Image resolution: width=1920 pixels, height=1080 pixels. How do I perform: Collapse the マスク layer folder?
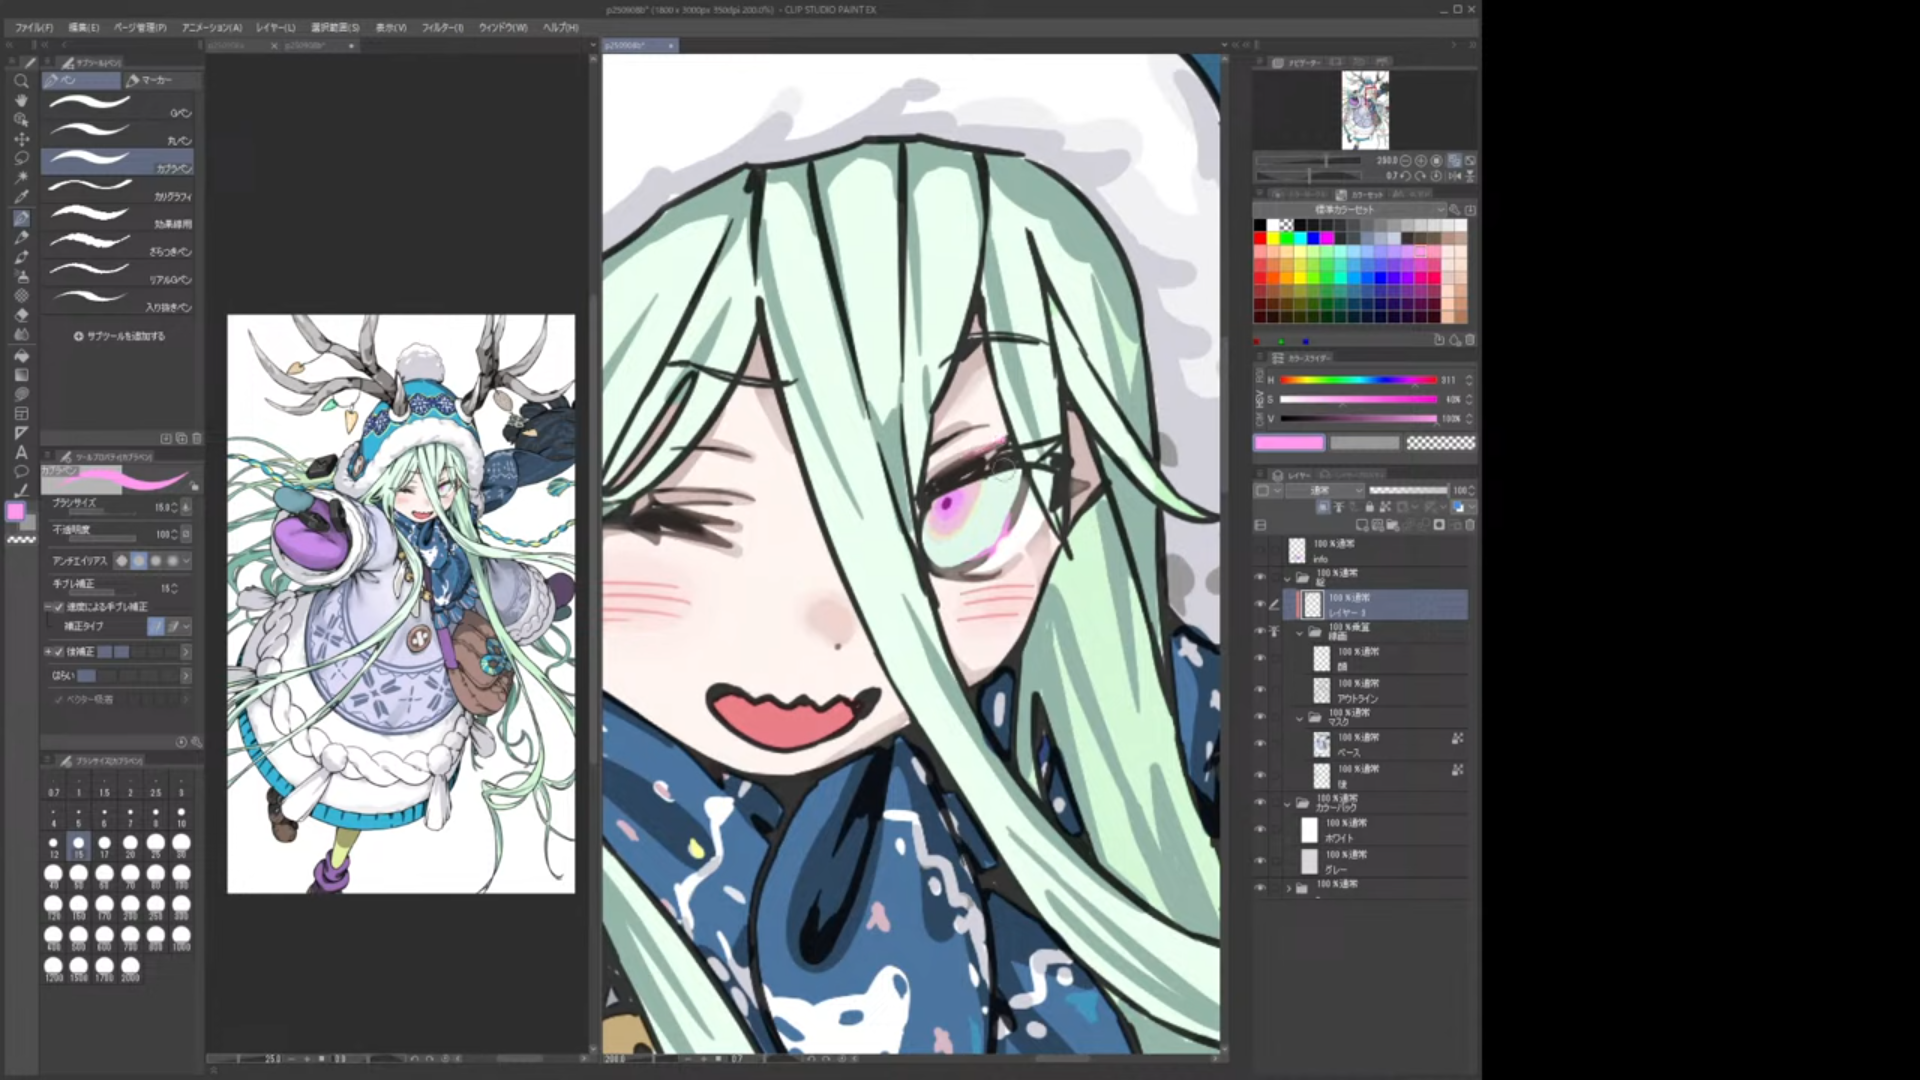pyautogui.click(x=1300, y=717)
